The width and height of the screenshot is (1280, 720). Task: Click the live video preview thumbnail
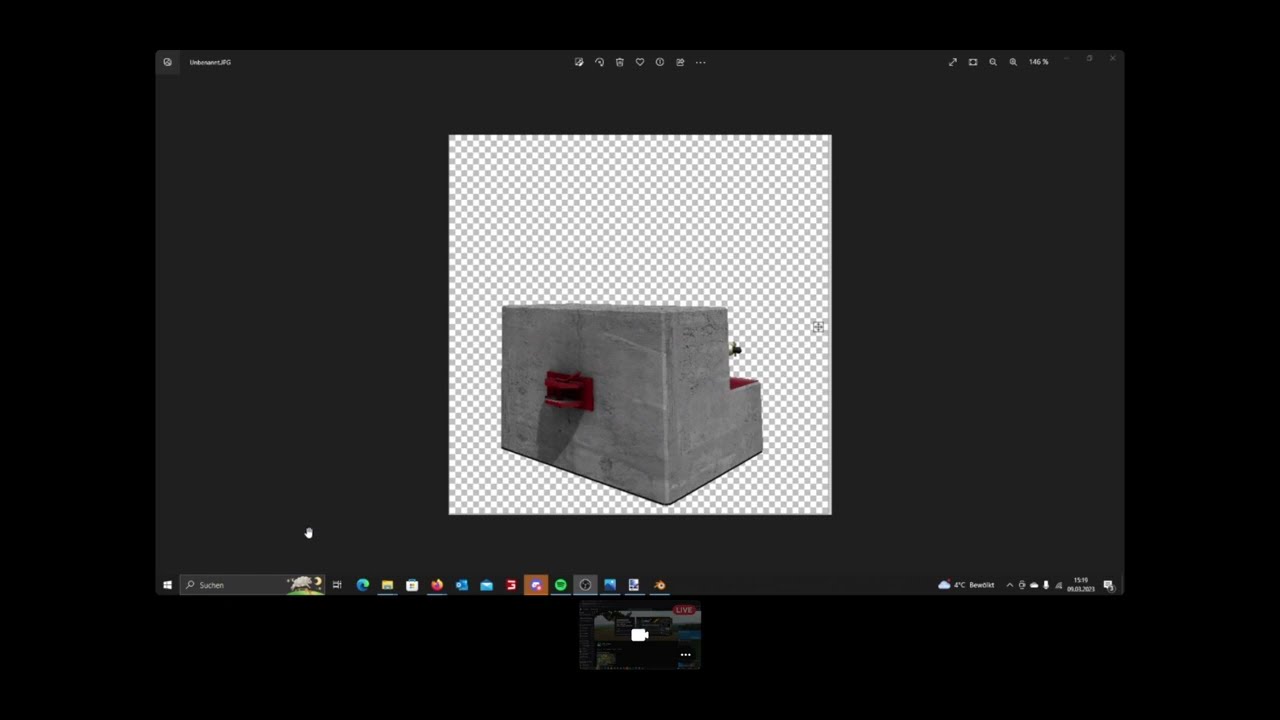click(640, 635)
